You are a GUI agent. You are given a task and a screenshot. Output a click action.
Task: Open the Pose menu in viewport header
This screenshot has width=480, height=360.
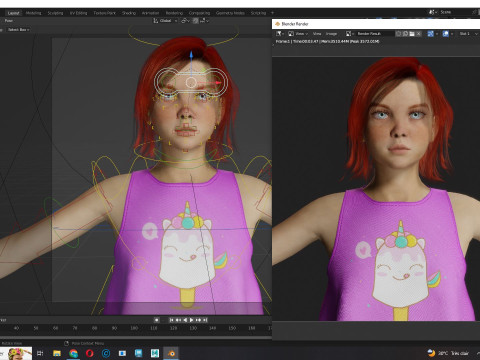point(9,21)
